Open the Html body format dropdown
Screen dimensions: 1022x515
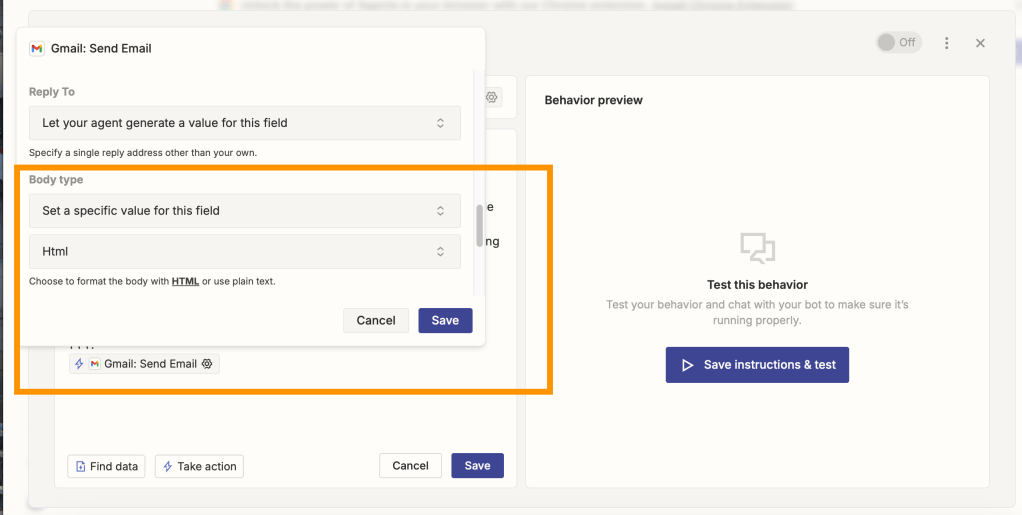[x=244, y=252]
